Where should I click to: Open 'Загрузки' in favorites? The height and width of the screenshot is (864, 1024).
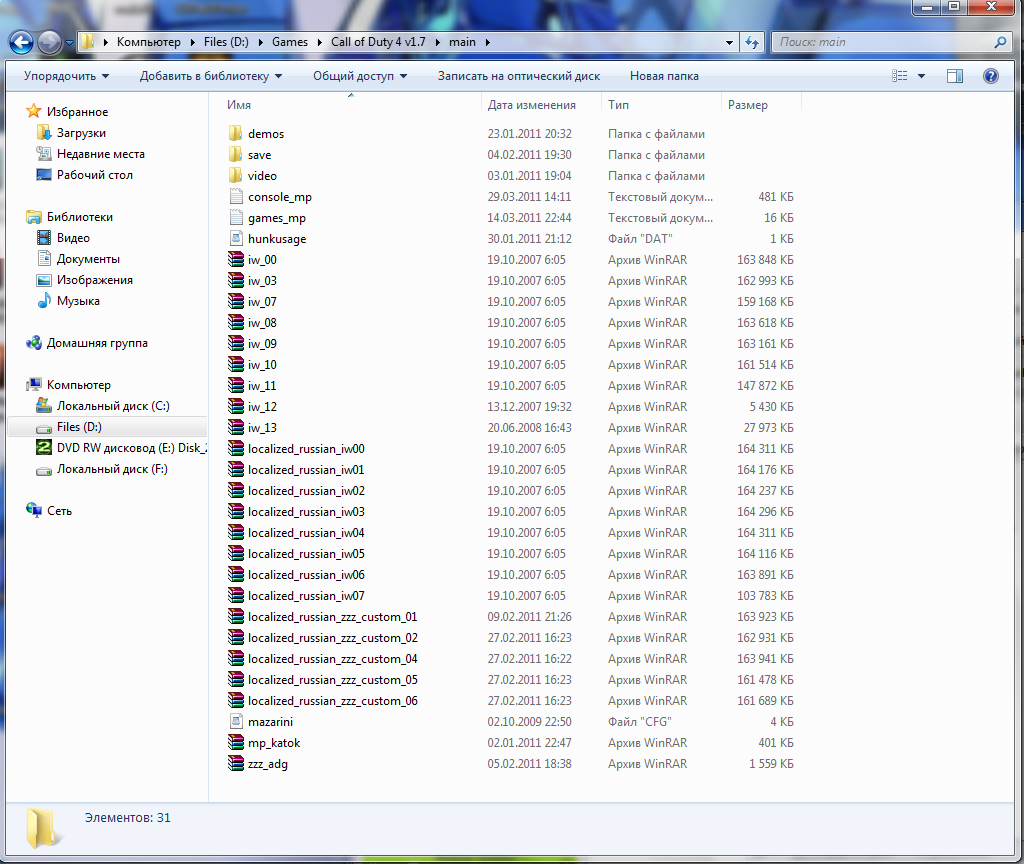81,133
